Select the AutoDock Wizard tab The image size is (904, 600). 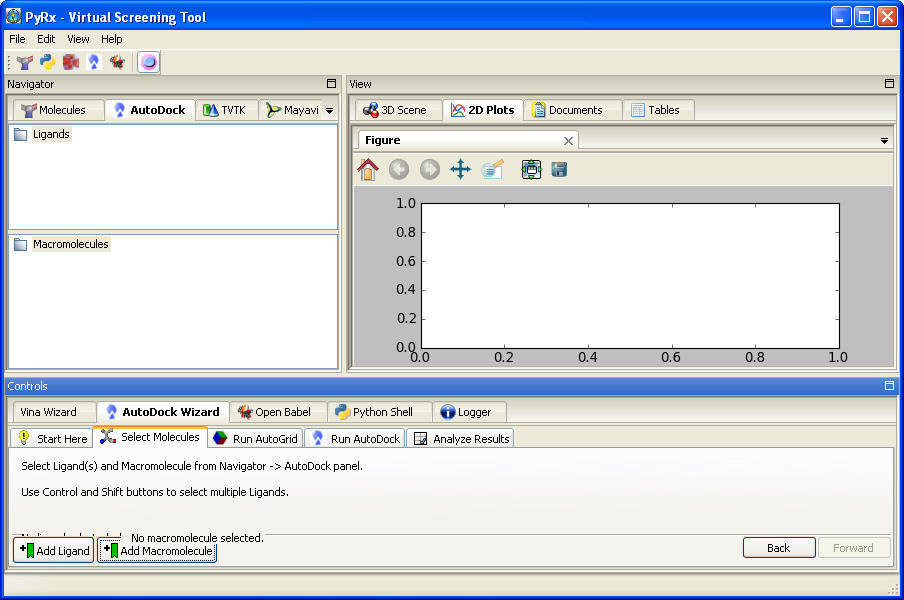(163, 412)
